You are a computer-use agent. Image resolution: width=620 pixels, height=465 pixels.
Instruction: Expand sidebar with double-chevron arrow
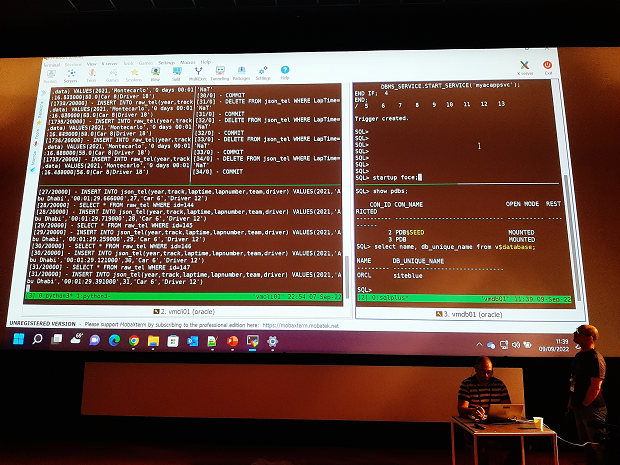[43, 93]
